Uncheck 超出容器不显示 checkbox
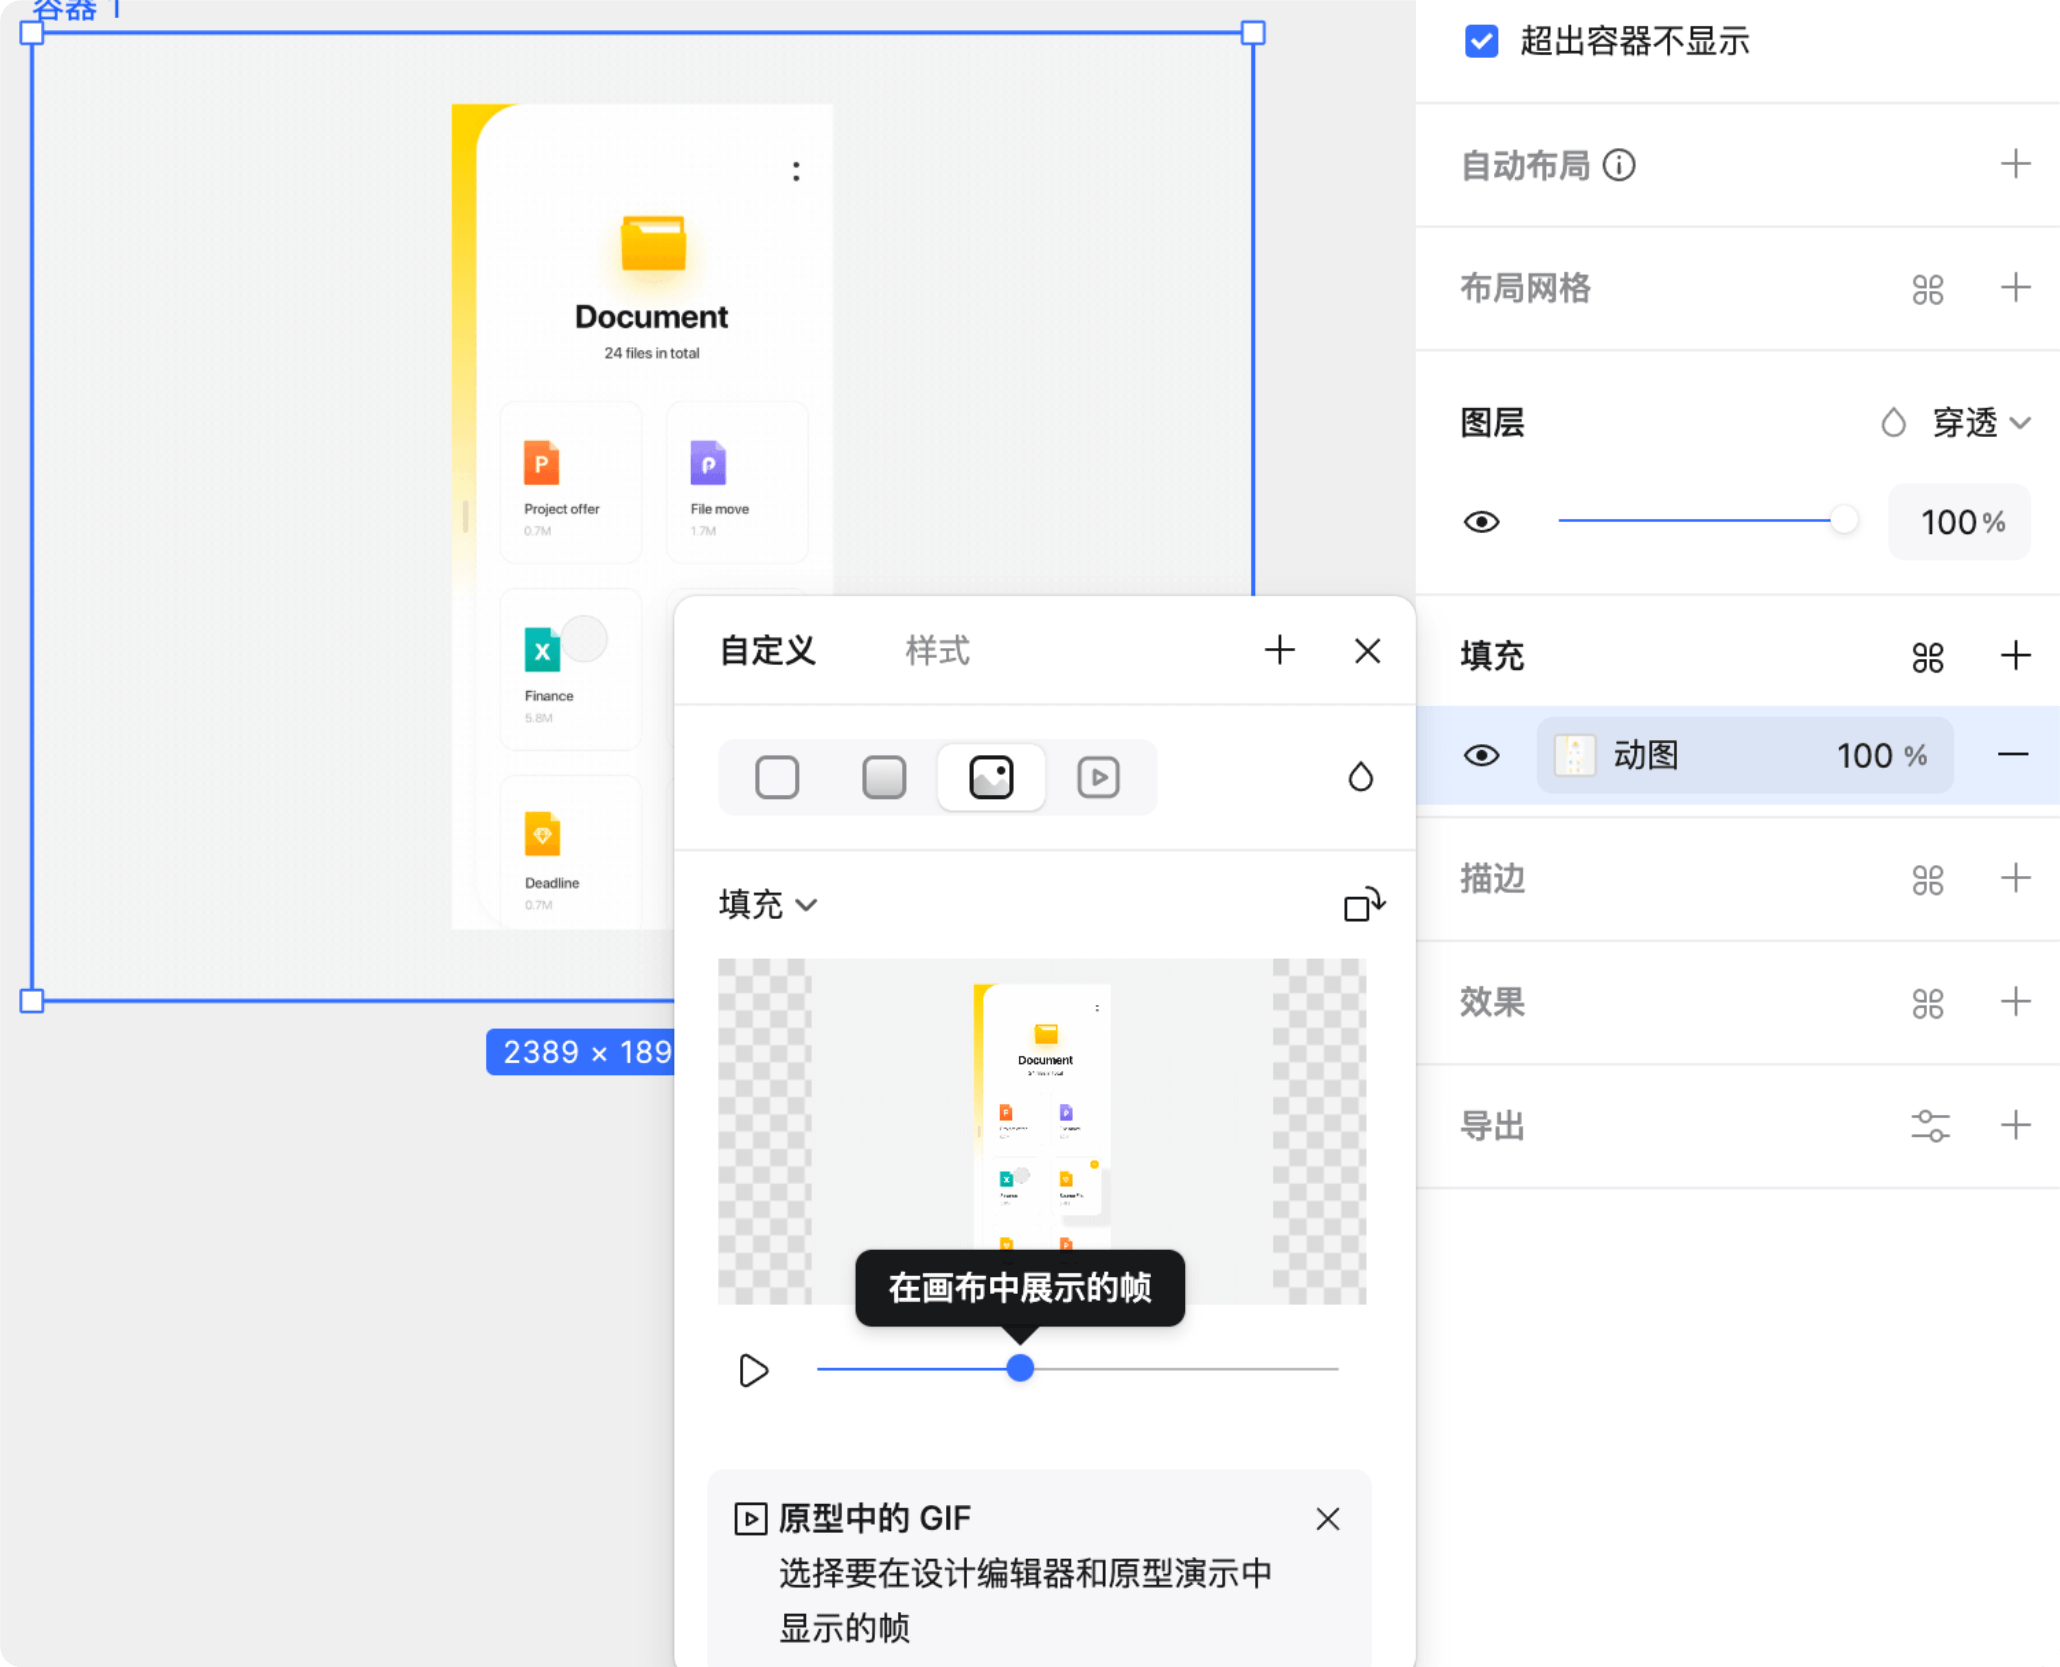This screenshot has height=1667, width=2060. (1481, 42)
